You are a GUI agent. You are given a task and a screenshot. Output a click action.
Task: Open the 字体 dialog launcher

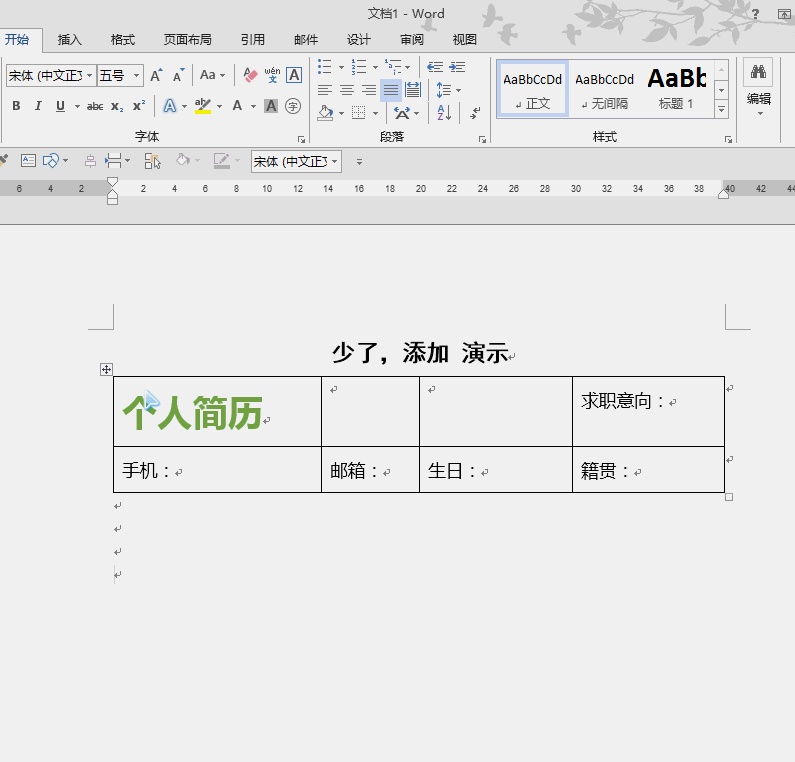[x=301, y=139]
